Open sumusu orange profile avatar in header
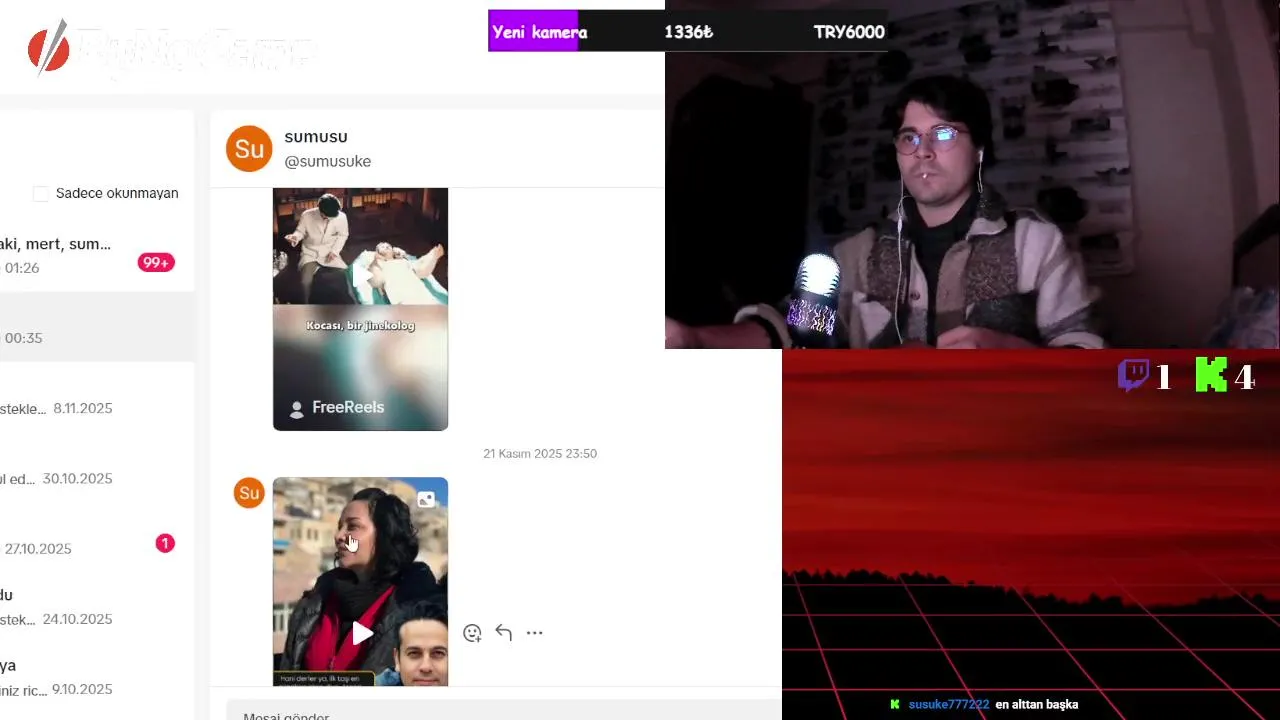This screenshot has height=720, width=1280. 249,149
